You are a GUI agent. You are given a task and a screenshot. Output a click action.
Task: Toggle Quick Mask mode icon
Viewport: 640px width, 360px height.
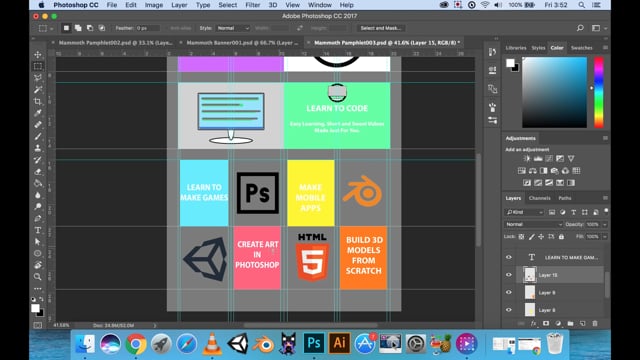[38, 325]
